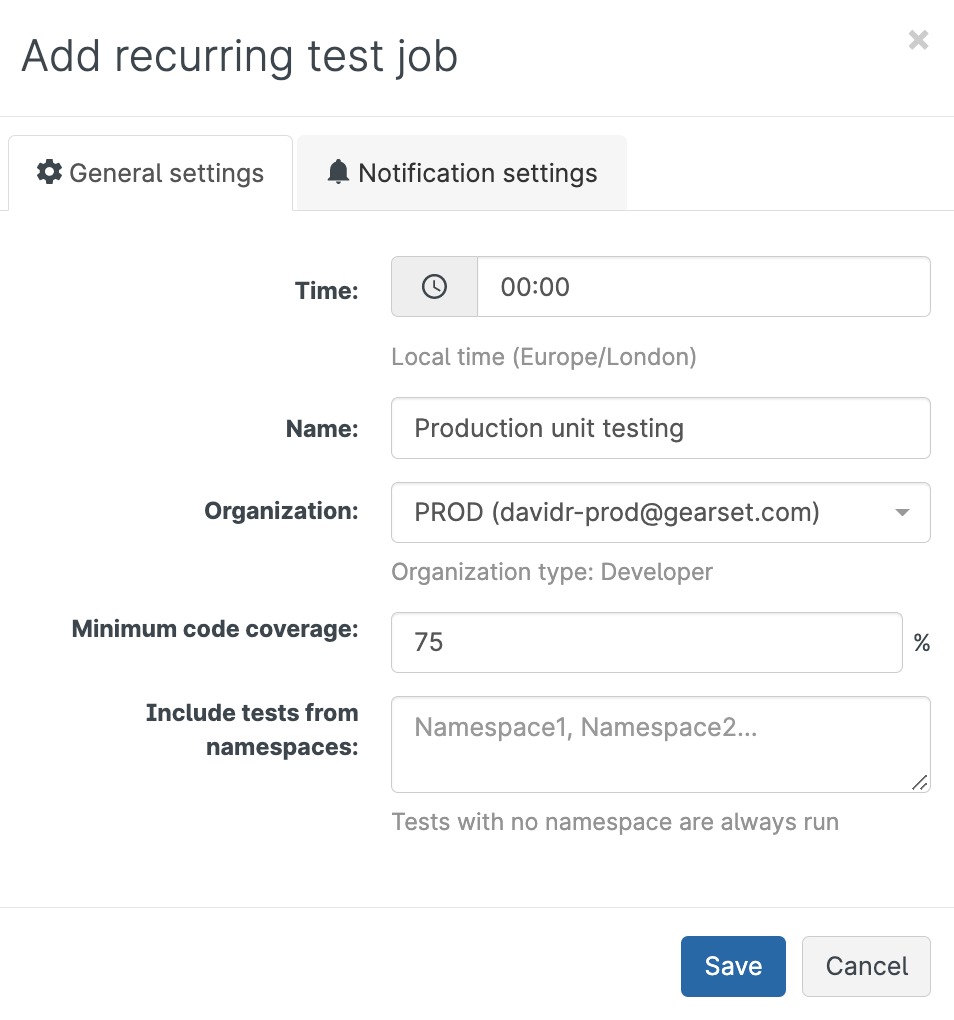Click the Production unit testing name field
The image size is (954, 1020).
pos(660,428)
